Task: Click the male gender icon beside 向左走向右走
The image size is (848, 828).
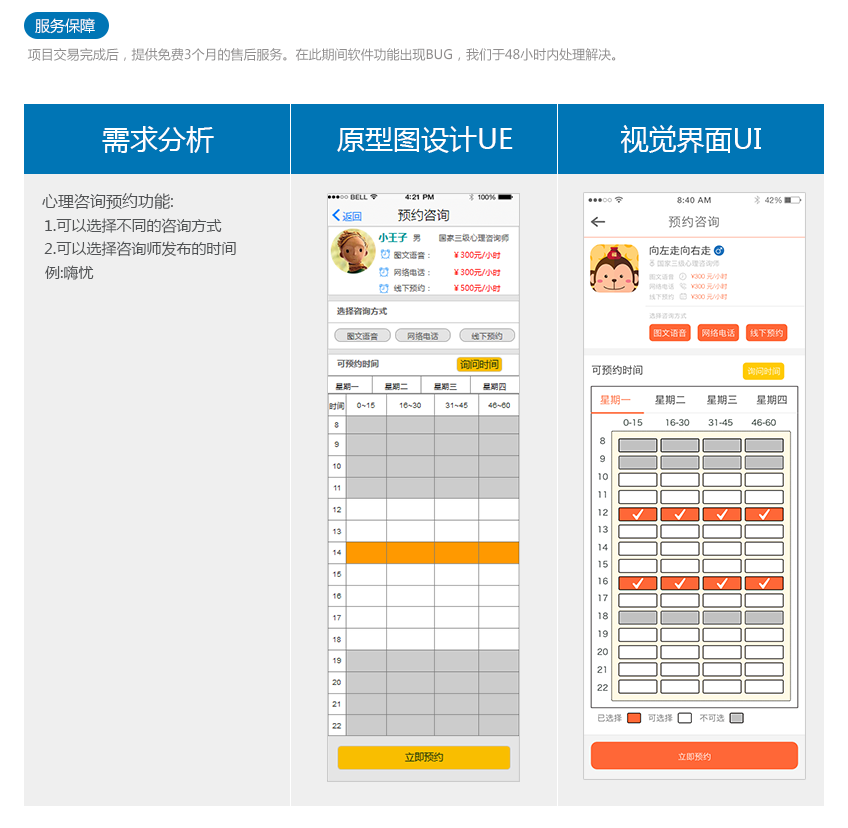Action: (x=718, y=251)
